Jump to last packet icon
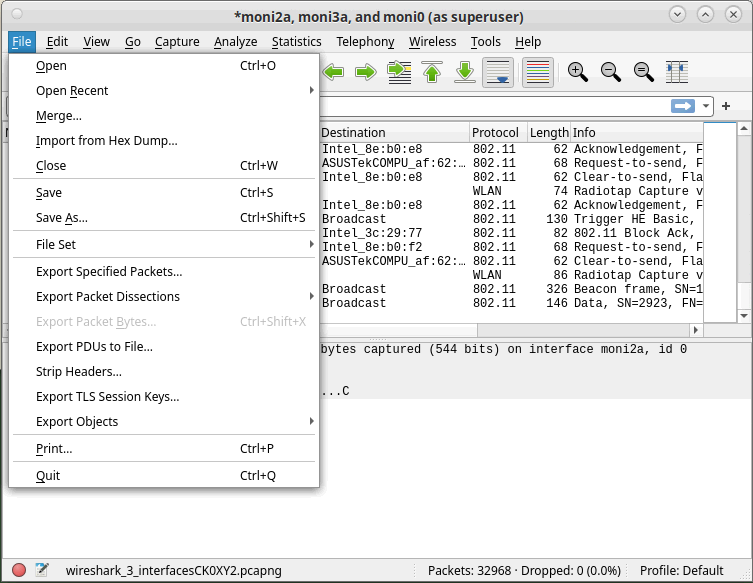 coord(465,73)
